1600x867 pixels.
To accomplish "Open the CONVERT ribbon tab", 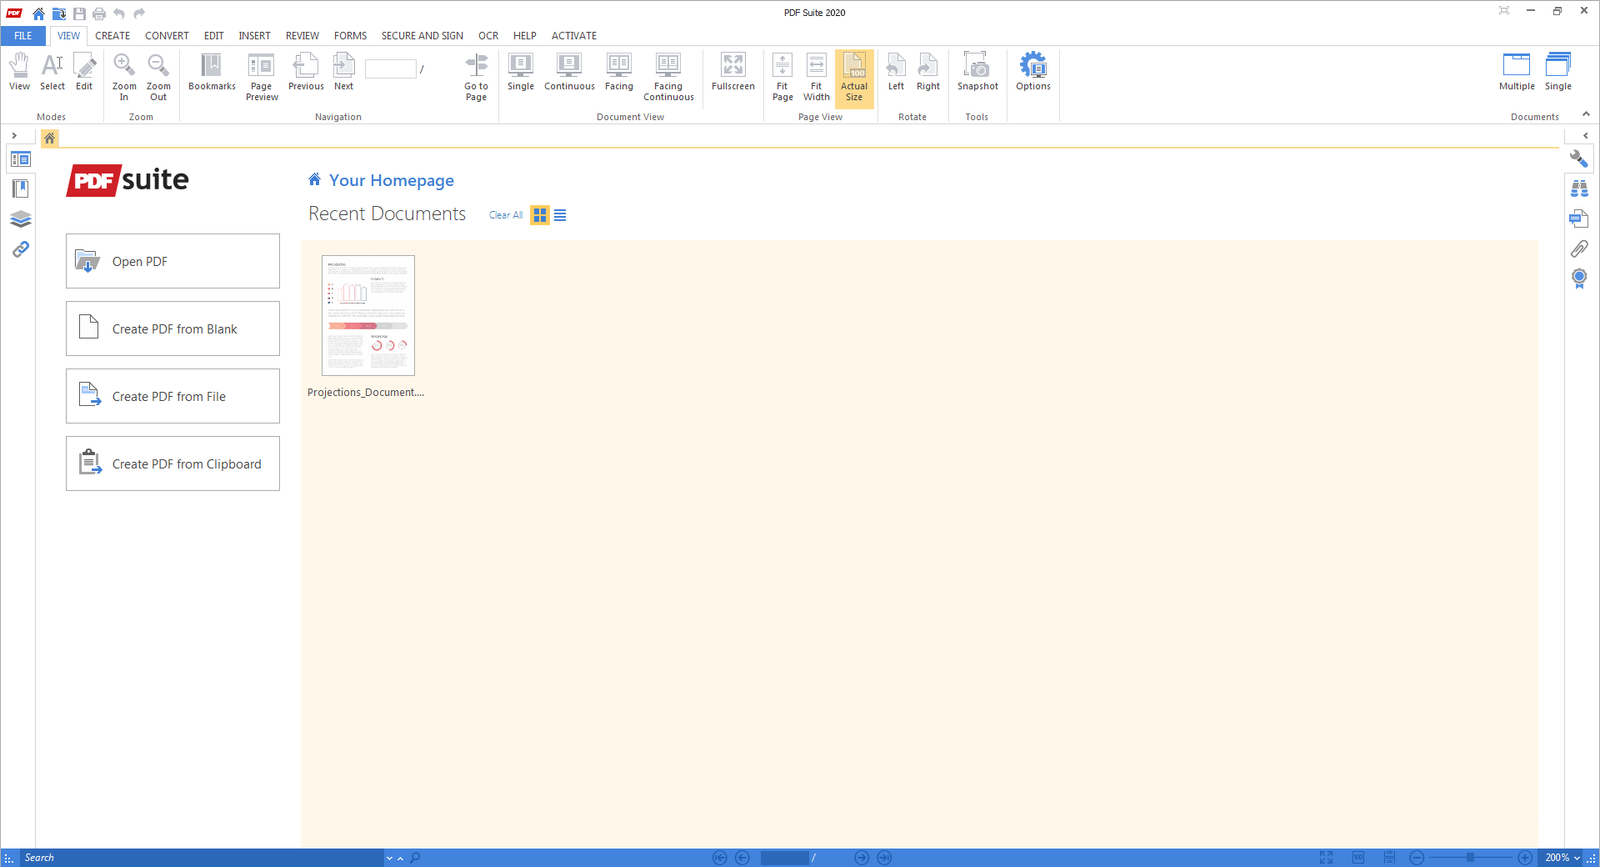I will (x=166, y=35).
